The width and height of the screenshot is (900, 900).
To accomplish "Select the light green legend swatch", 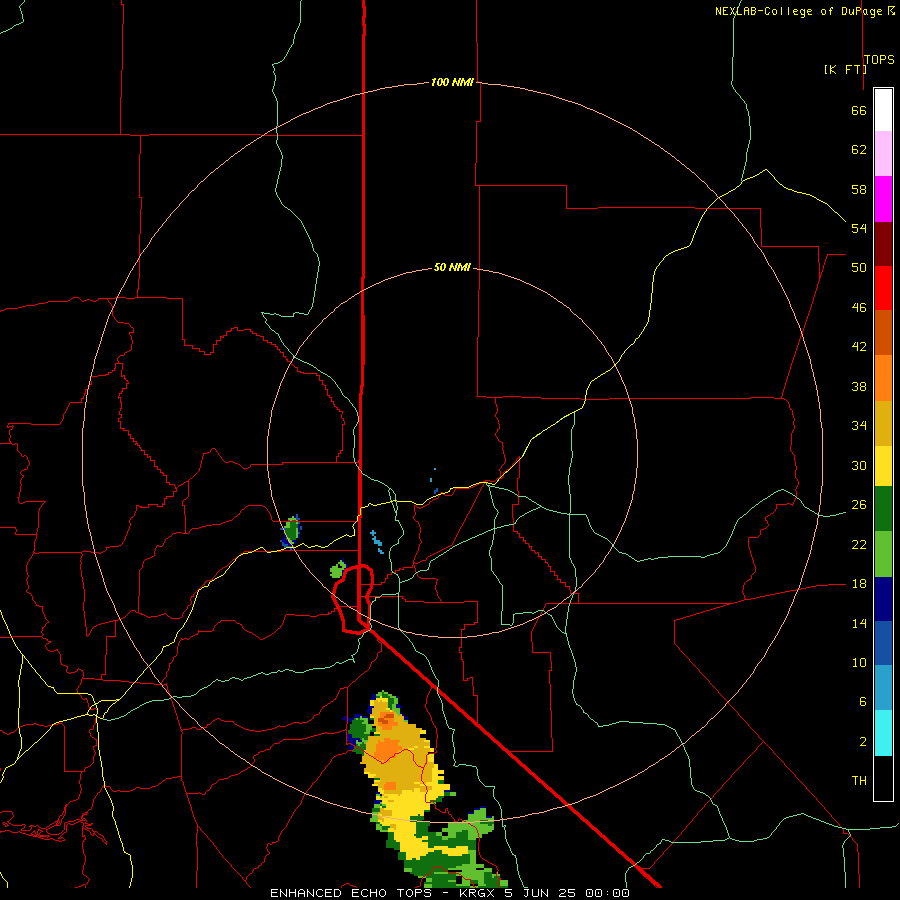I will (x=883, y=554).
